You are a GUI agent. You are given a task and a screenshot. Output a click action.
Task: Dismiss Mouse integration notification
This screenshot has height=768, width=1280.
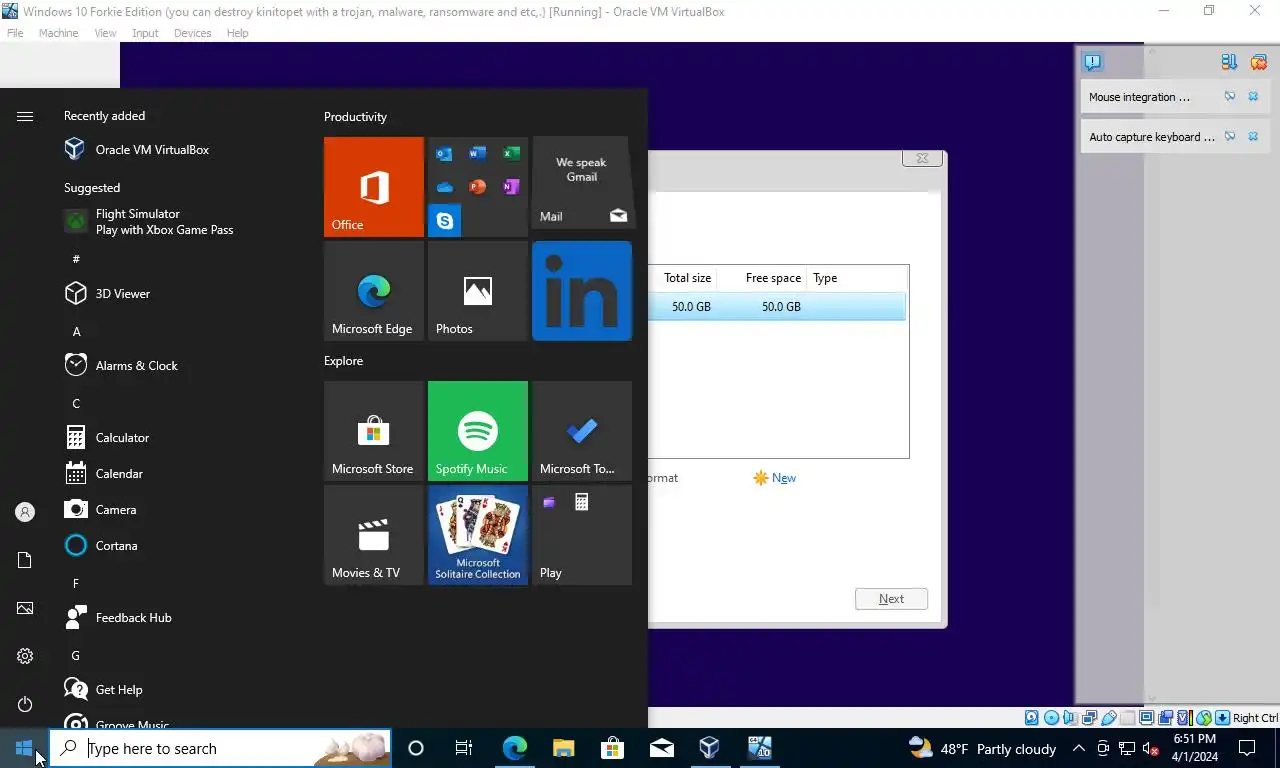point(1253,97)
